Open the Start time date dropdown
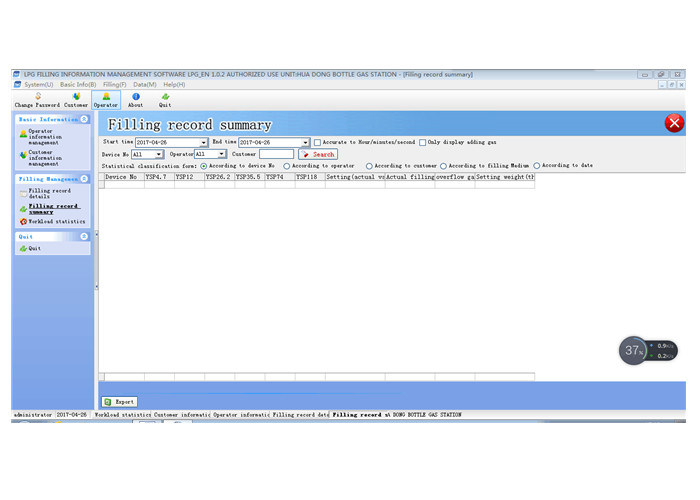 click(205, 142)
